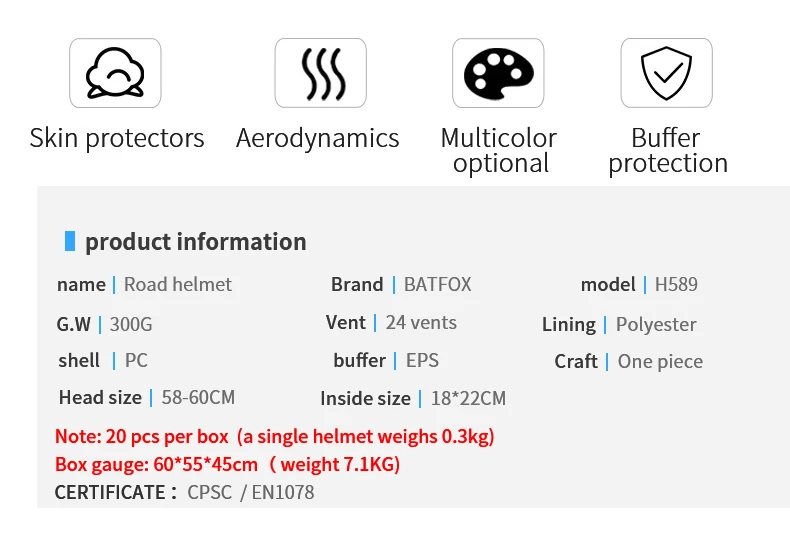The image size is (790, 534).
Task: Click the BATFOX brand value
Action: pos(437,284)
